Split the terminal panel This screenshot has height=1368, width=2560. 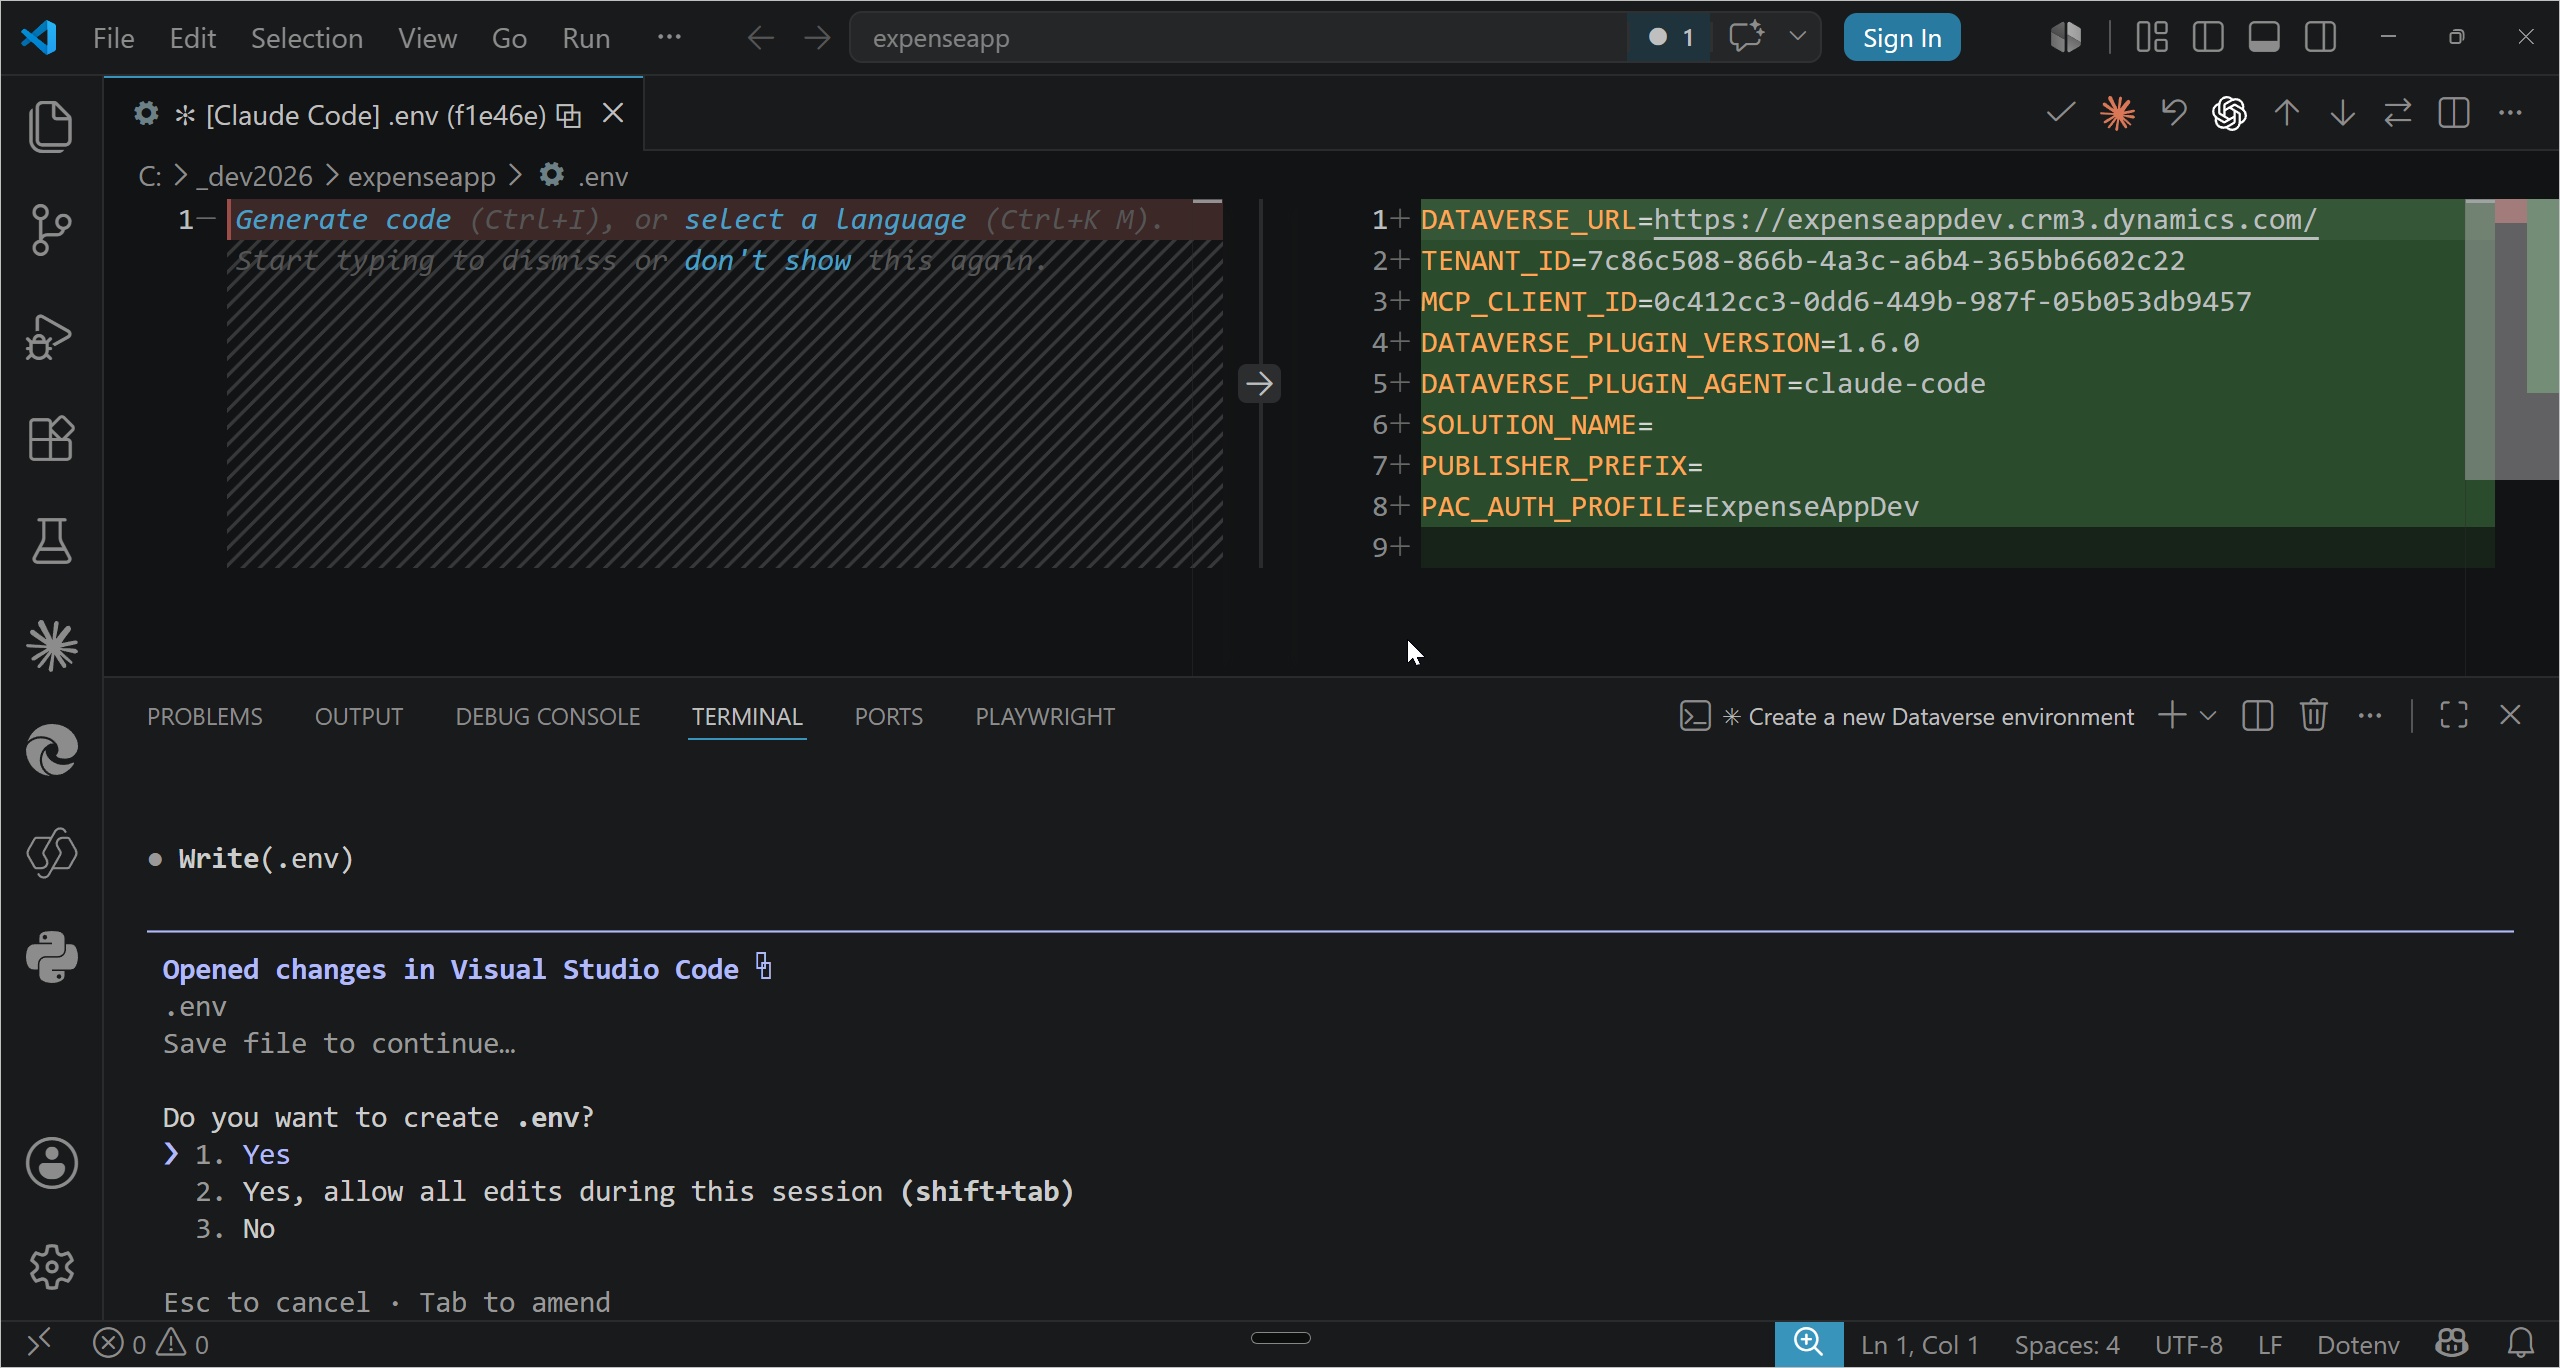pyautogui.click(x=2258, y=716)
